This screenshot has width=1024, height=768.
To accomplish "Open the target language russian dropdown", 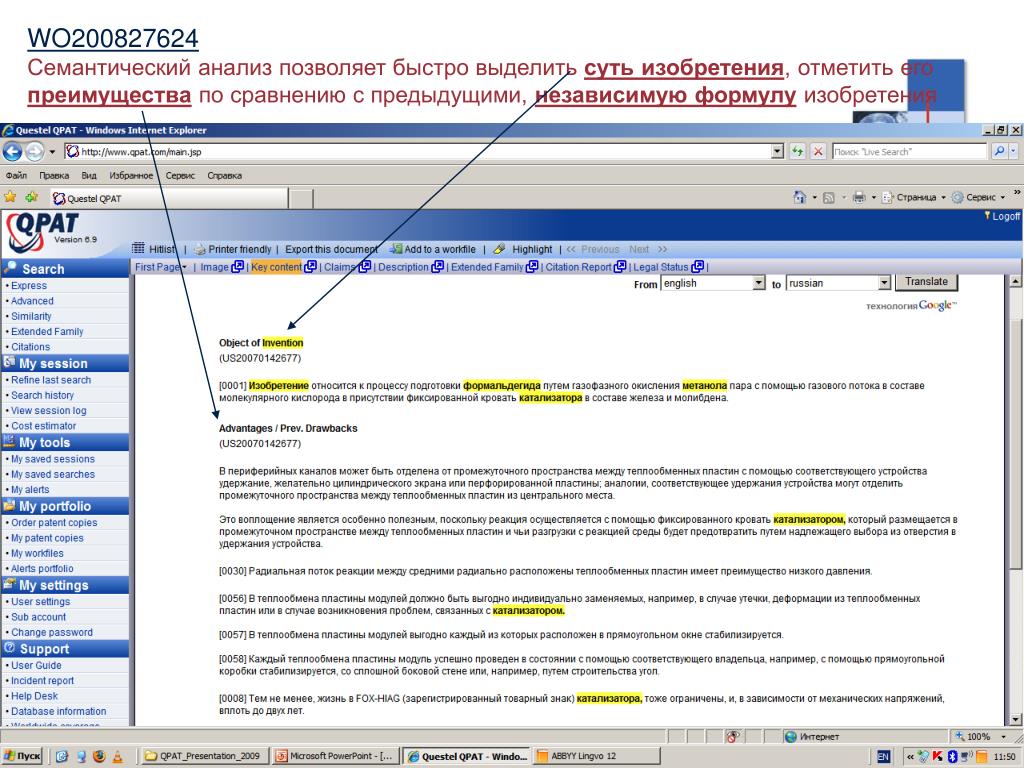I will pos(884,283).
